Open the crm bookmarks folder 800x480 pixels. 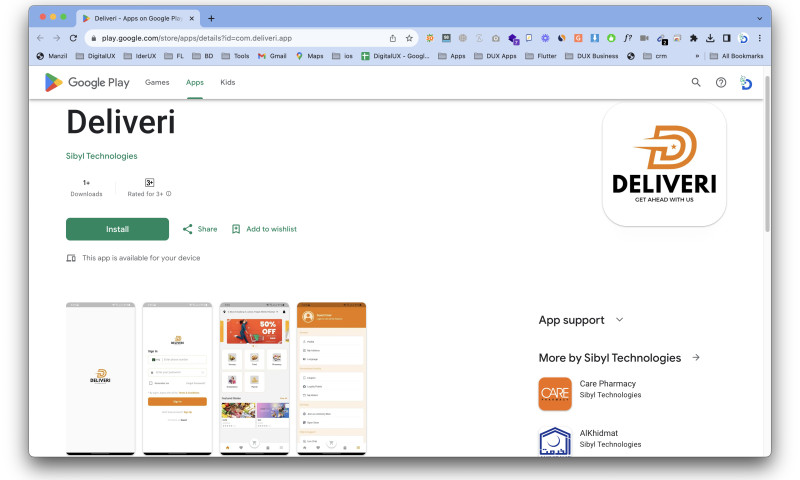(655, 56)
